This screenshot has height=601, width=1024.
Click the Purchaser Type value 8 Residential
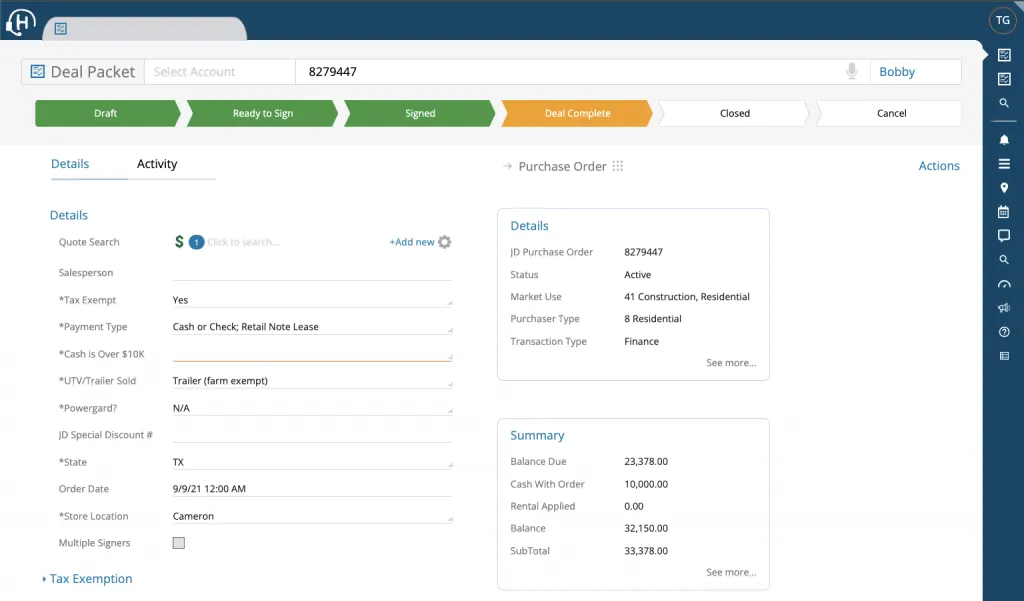point(652,319)
